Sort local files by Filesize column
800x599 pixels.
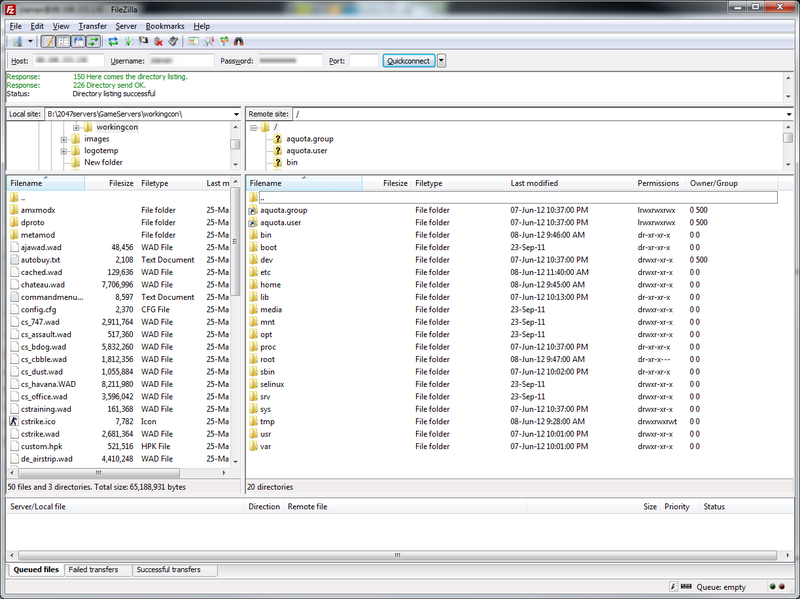(x=111, y=183)
